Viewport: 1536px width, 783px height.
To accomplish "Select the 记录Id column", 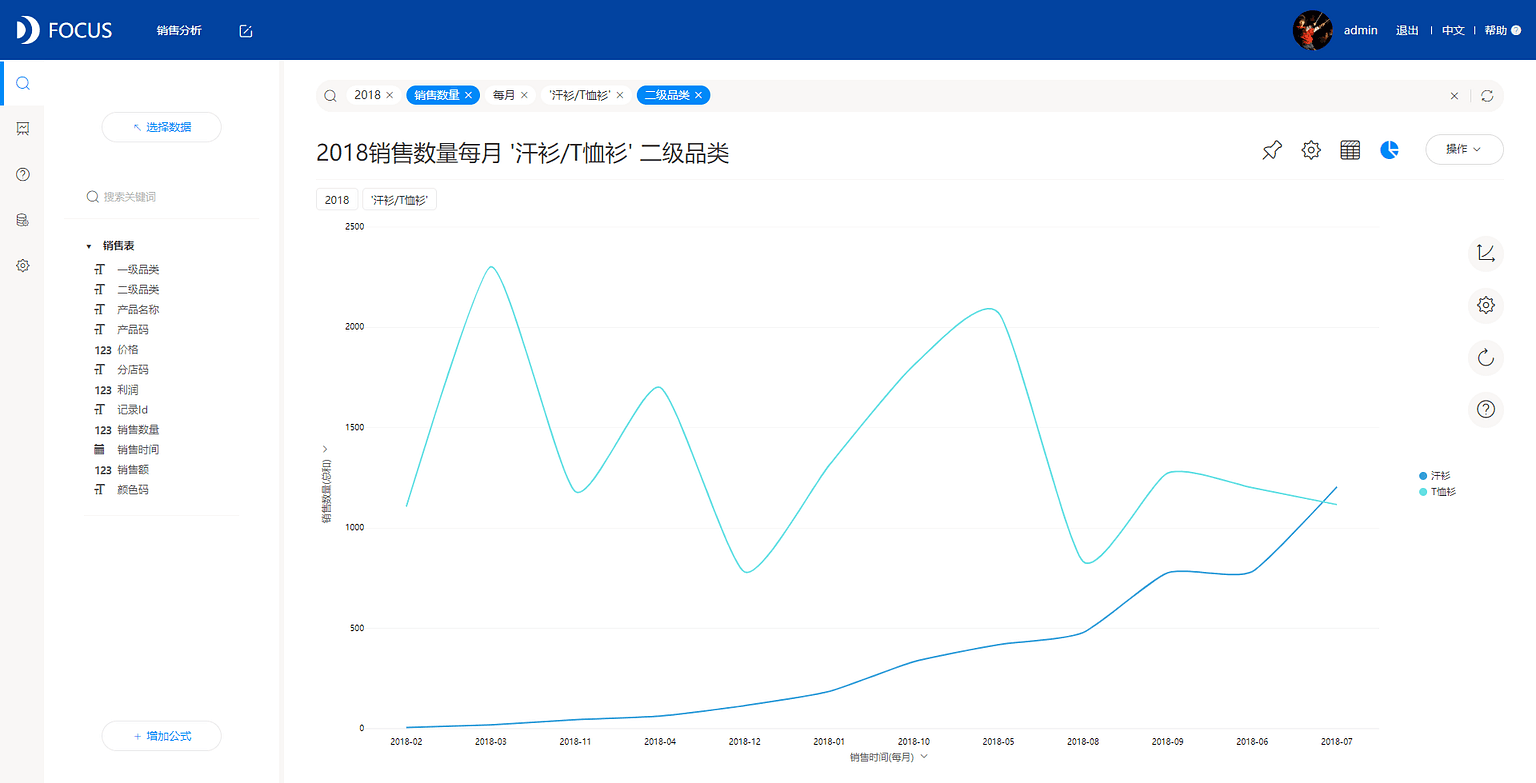I will (x=132, y=410).
